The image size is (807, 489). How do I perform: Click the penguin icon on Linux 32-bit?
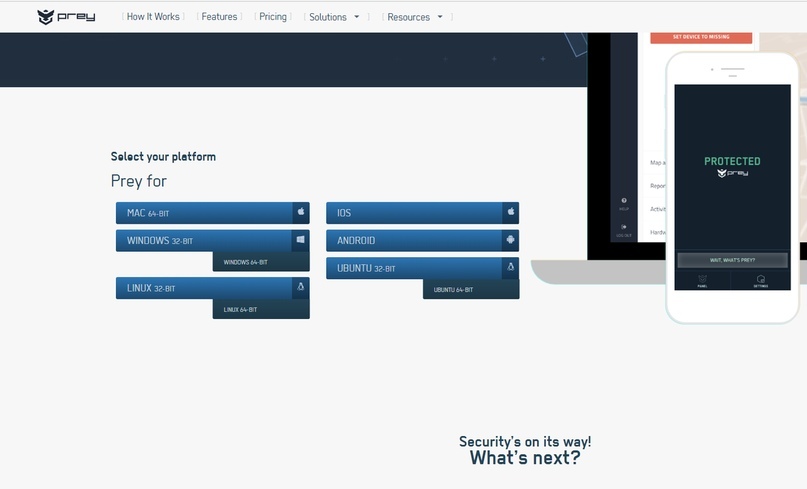300,288
